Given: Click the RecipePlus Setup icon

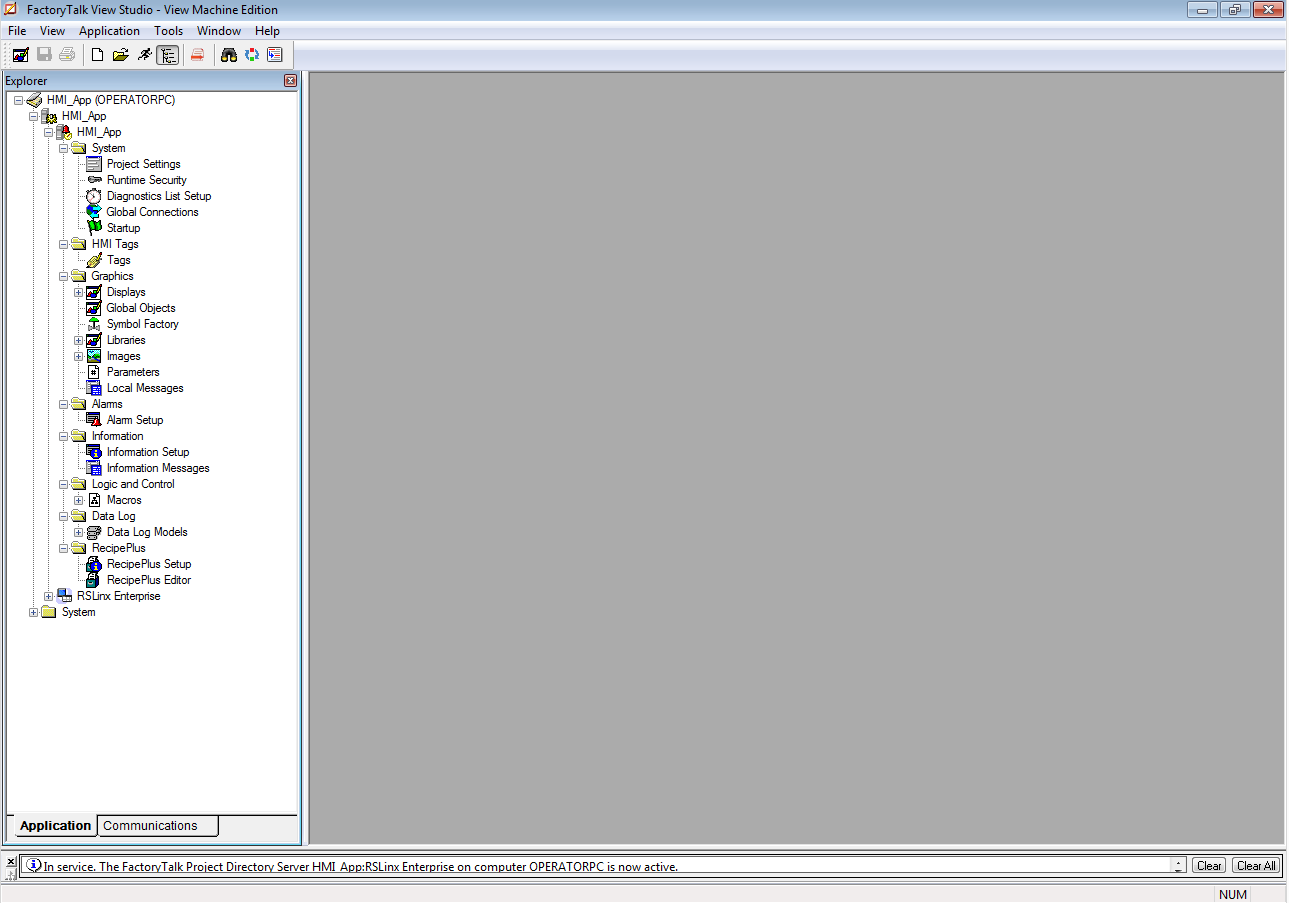Looking at the screenshot, I should 94,564.
